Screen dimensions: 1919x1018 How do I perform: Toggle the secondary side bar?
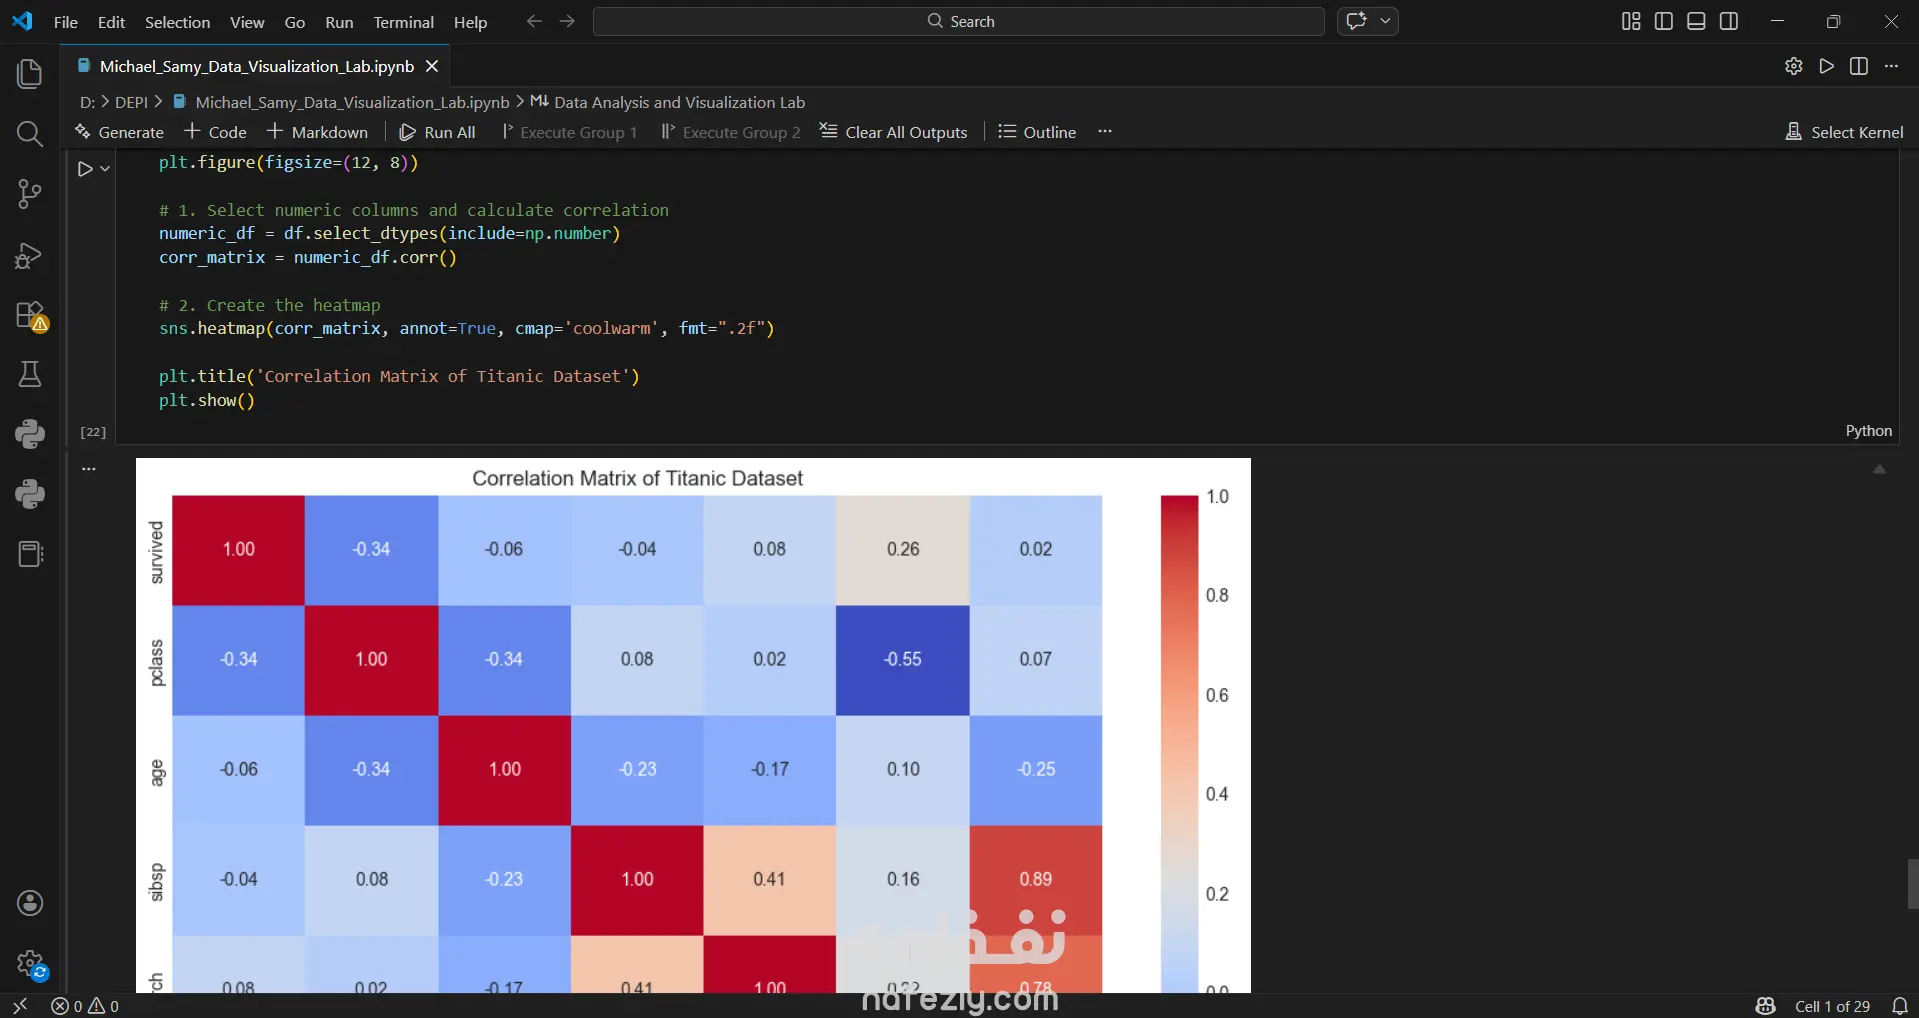[1729, 21]
